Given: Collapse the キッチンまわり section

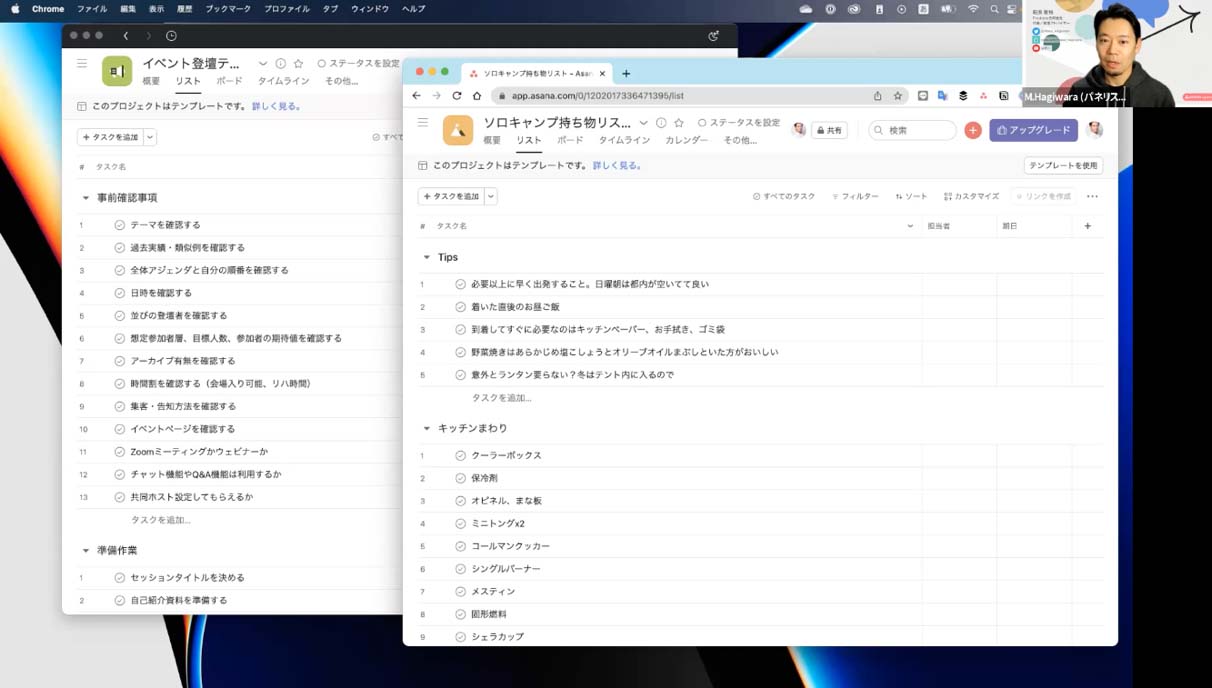Looking at the screenshot, I should (x=427, y=428).
